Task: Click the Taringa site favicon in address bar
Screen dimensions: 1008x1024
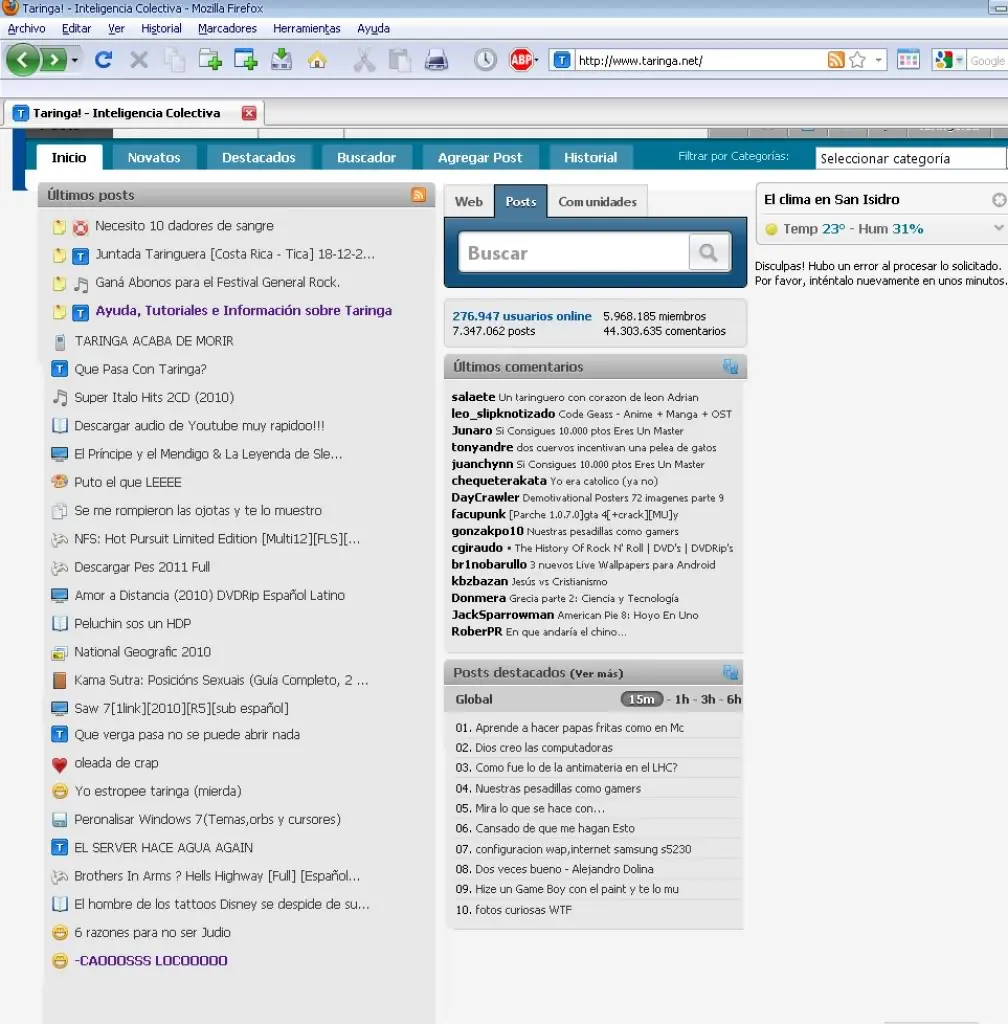Action: coord(561,61)
